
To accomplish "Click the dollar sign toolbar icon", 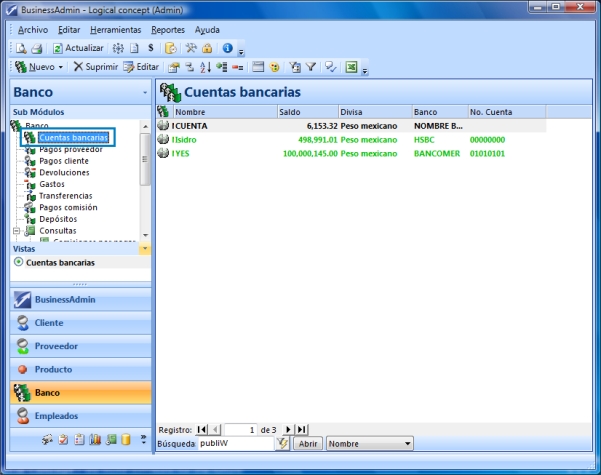I will pos(150,48).
